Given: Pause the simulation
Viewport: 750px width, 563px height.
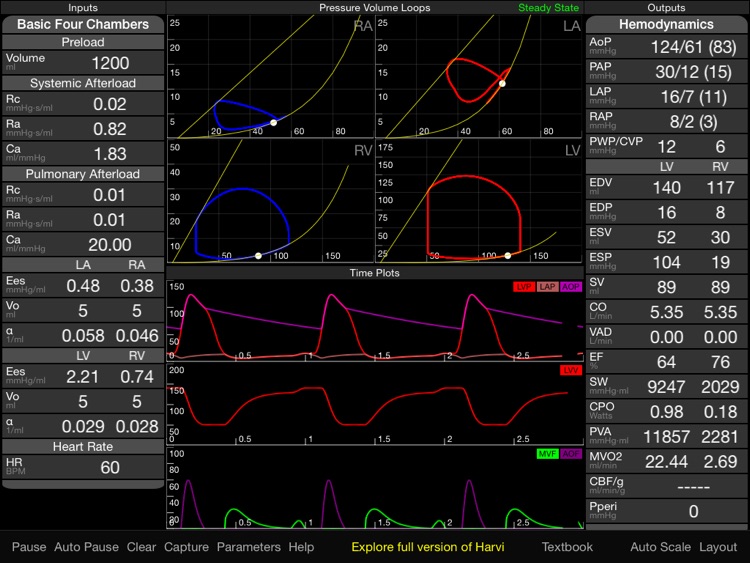Looking at the screenshot, I should click(x=29, y=547).
